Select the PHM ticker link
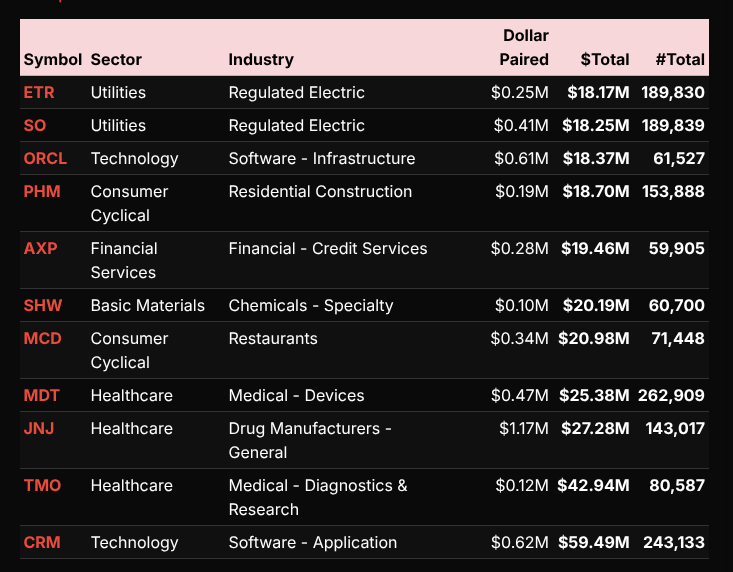Screen dimensions: 733x572 click(x=42, y=192)
